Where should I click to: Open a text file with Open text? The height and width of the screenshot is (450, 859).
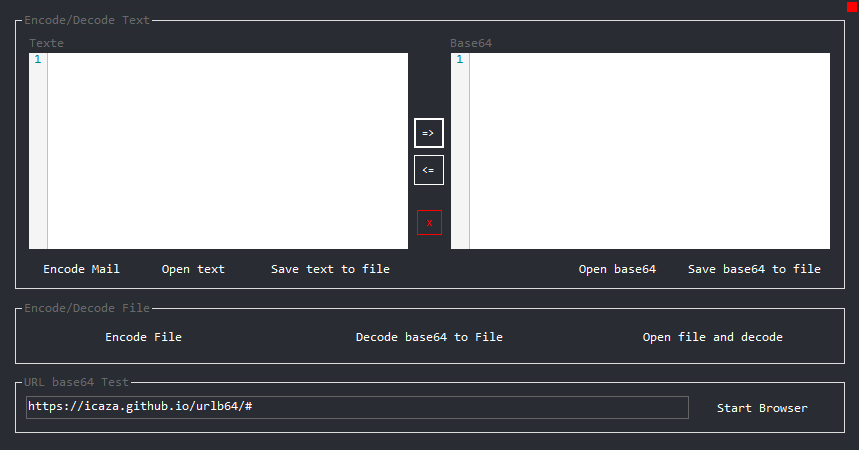(x=193, y=269)
